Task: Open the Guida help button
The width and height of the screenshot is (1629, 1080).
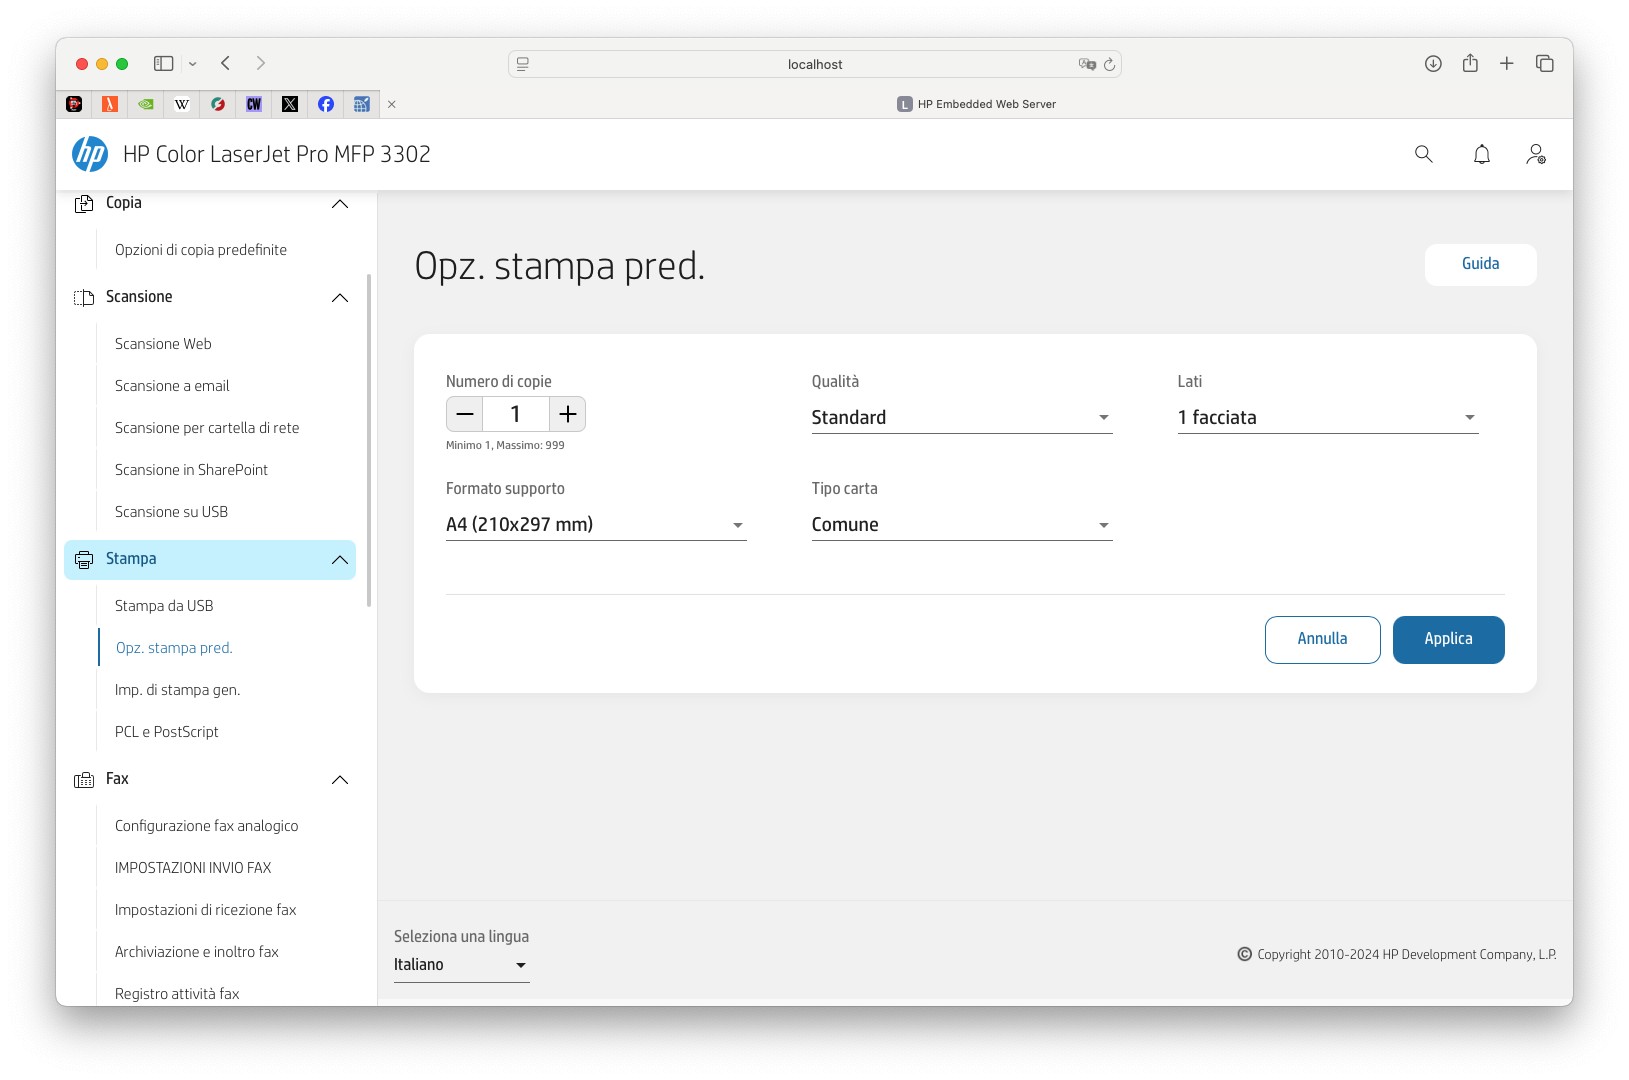Action: [1481, 265]
